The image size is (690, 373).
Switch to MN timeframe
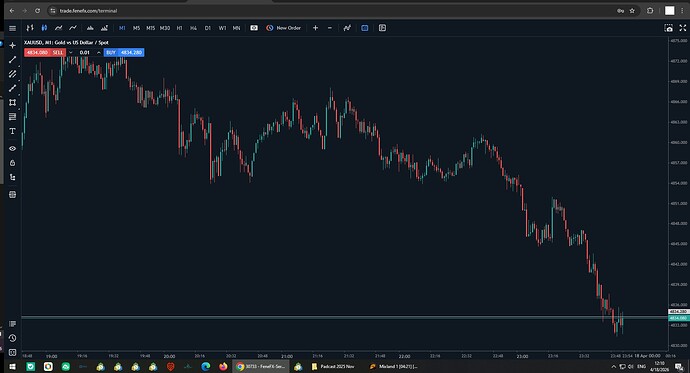(x=236, y=28)
